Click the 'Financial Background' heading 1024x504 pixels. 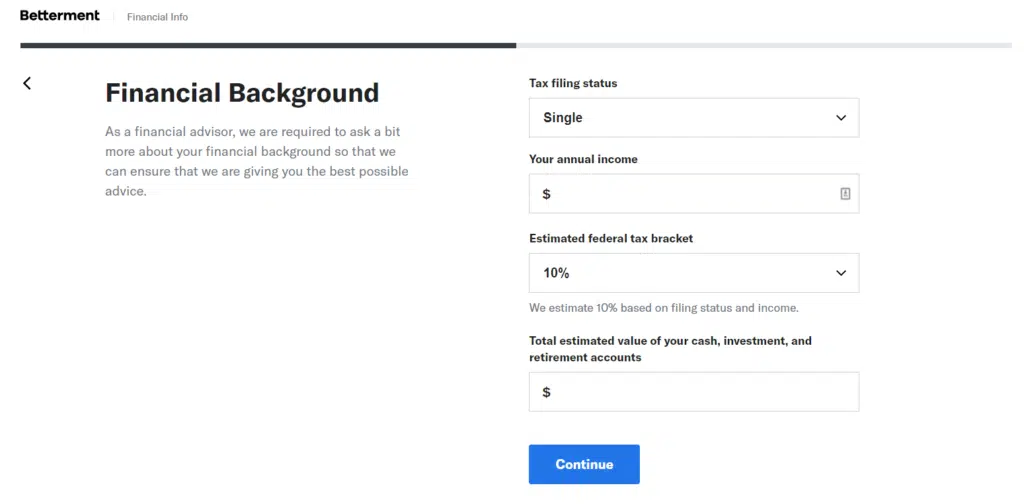(x=242, y=93)
